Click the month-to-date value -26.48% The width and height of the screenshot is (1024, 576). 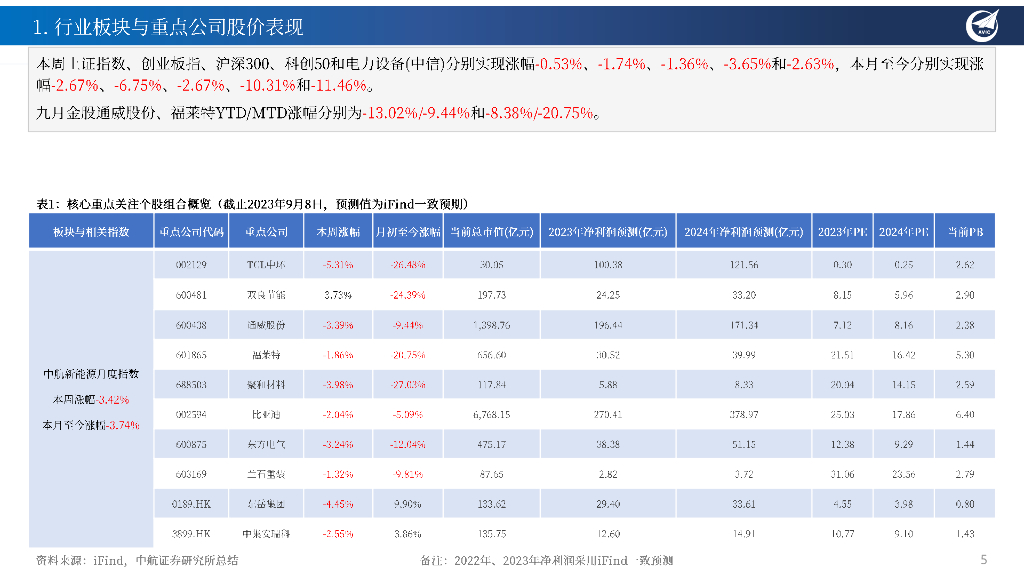pos(408,264)
